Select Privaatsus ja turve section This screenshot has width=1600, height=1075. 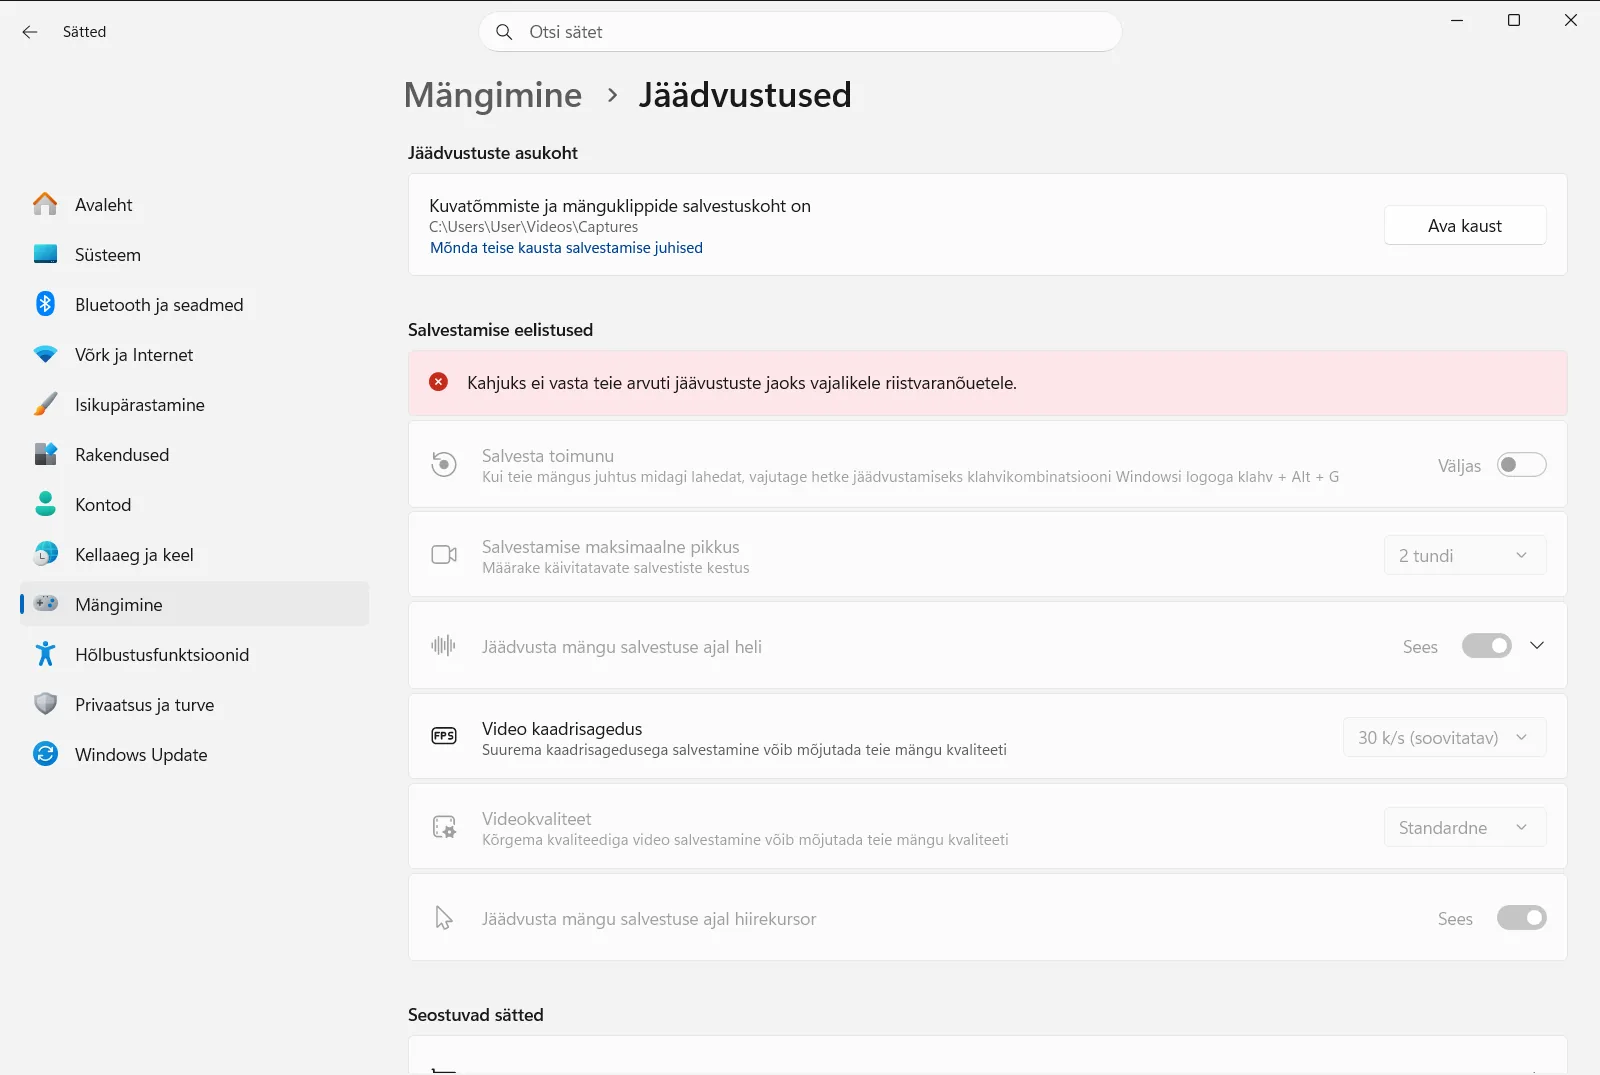tap(195, 704)
